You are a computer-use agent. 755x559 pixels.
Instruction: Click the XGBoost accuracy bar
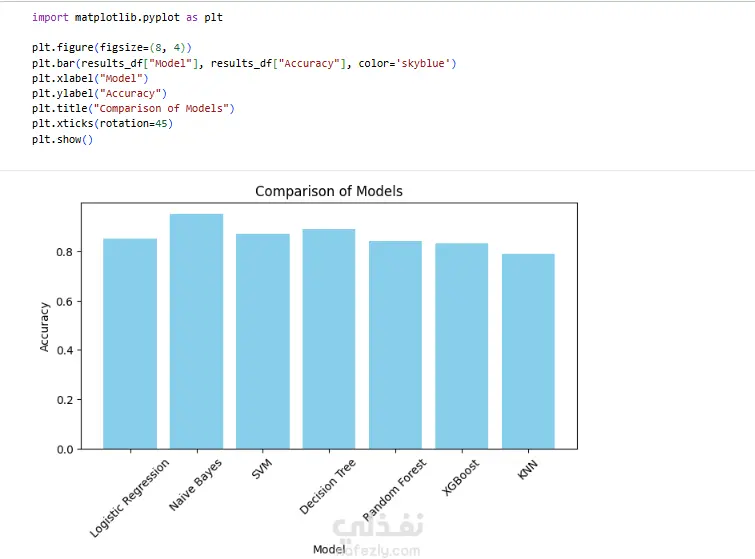click(462, 346)
